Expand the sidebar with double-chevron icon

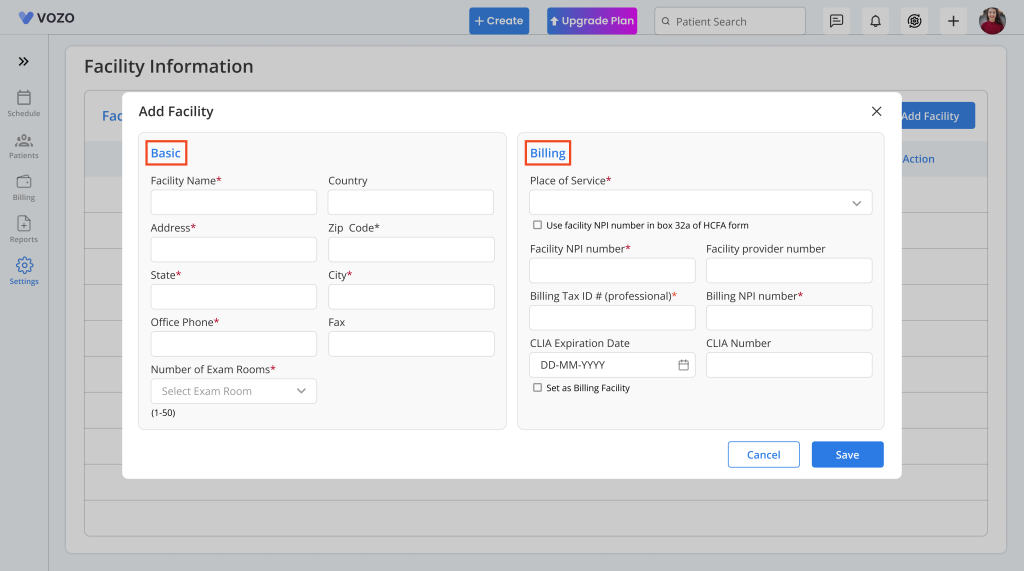tap(24, 62)
